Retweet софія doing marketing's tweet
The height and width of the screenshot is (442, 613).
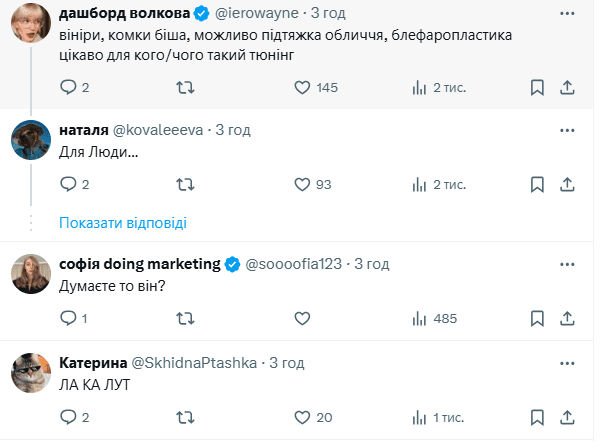click(185, 318)
